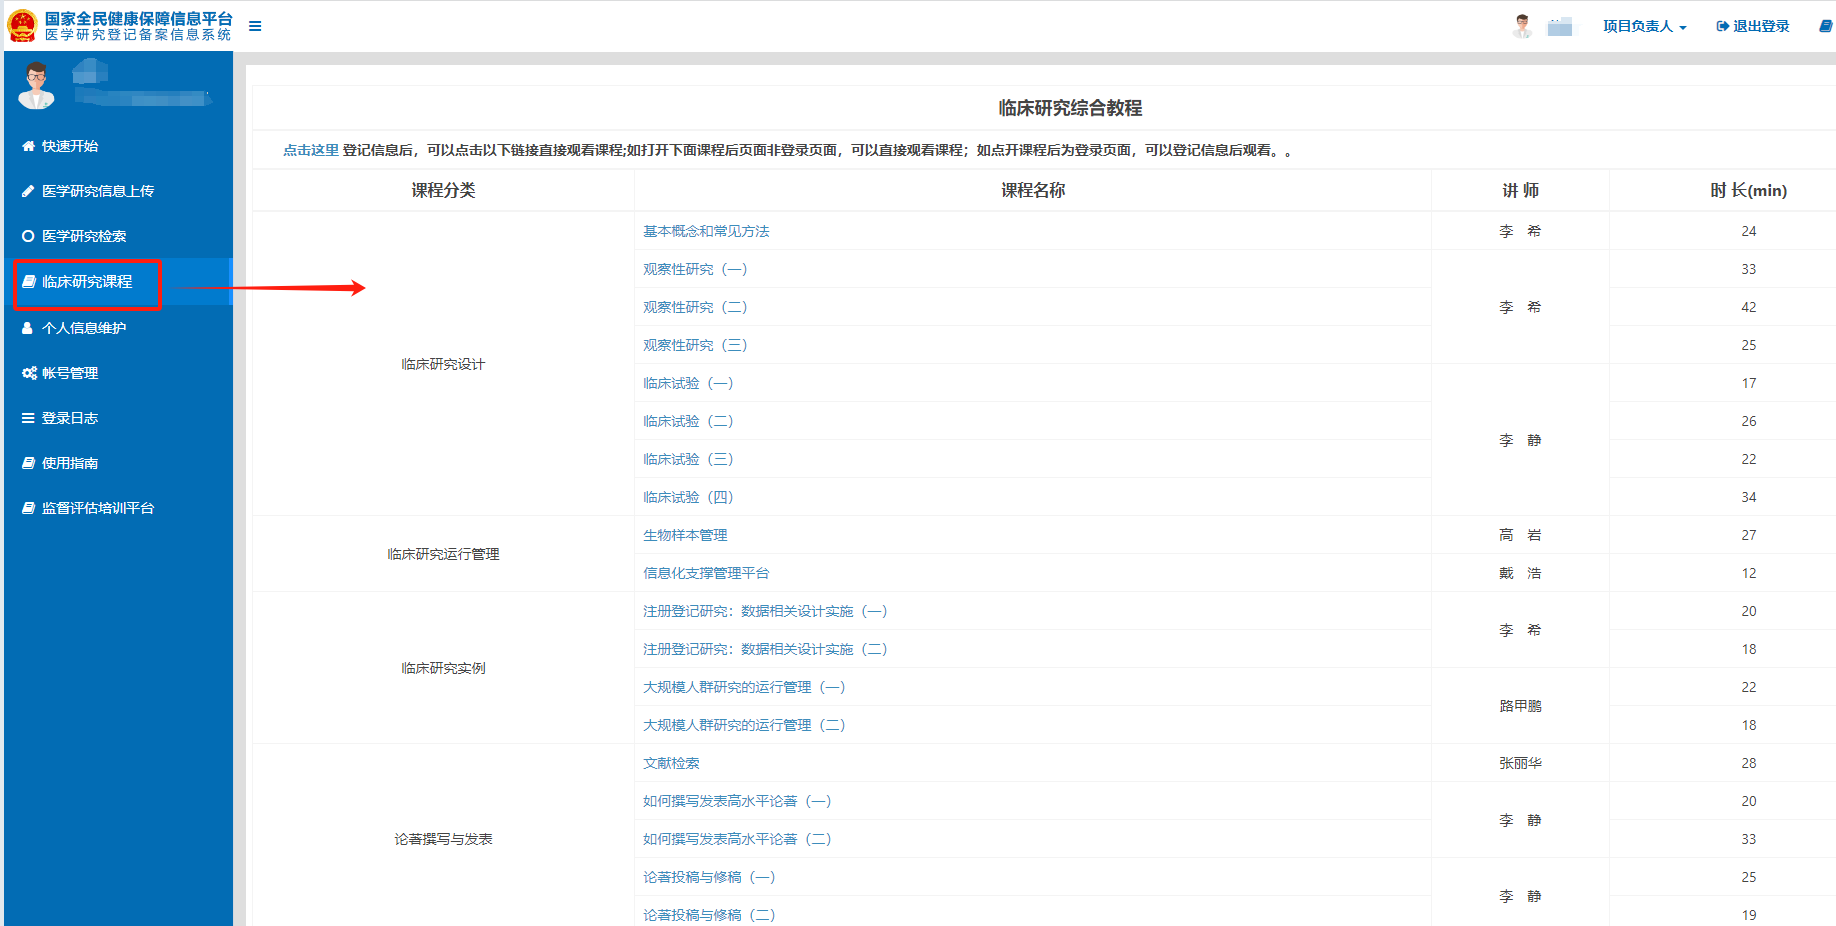This screenshot has height=926, width=1836.
Task: Select 临床研究课程 in the sidebar
Action: pyautogui.click(x=118, y=282)
